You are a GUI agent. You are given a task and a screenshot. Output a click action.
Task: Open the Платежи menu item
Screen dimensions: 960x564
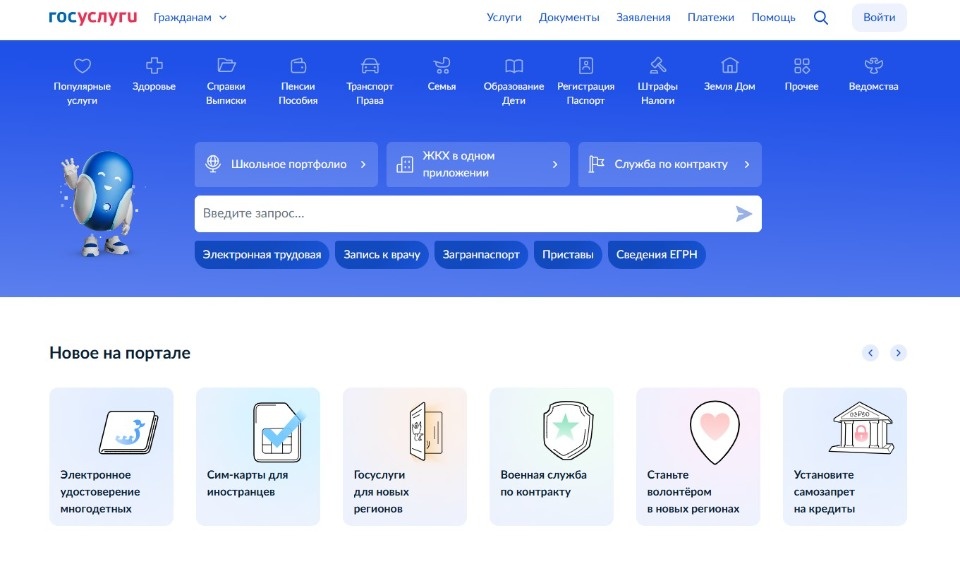[x=711, y=18]
